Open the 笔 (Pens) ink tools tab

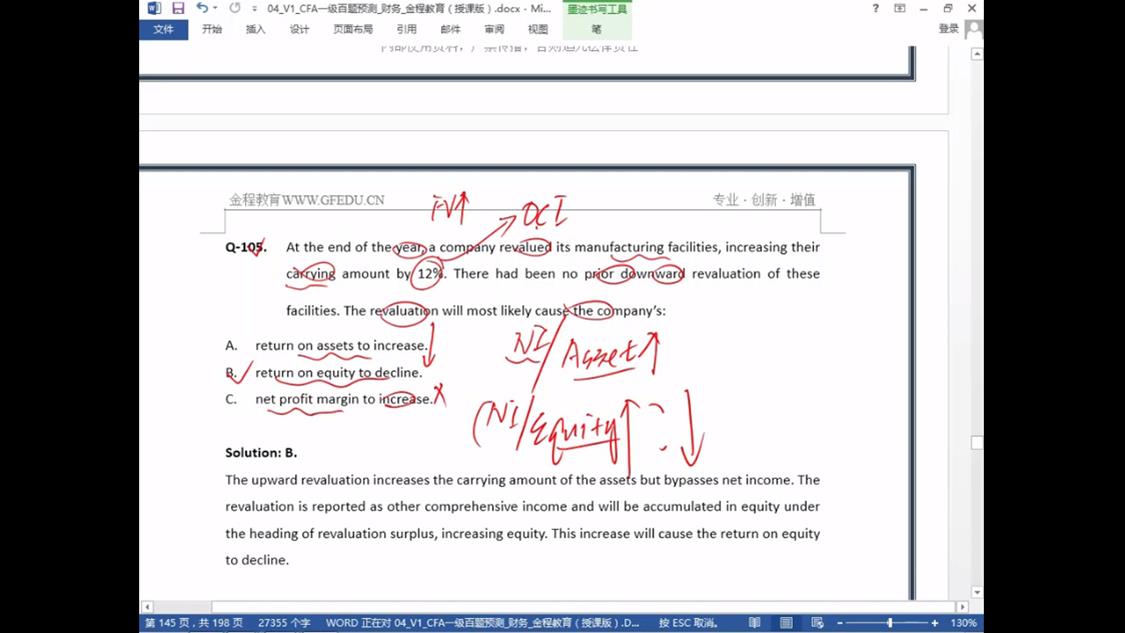(x=596, y=29)
